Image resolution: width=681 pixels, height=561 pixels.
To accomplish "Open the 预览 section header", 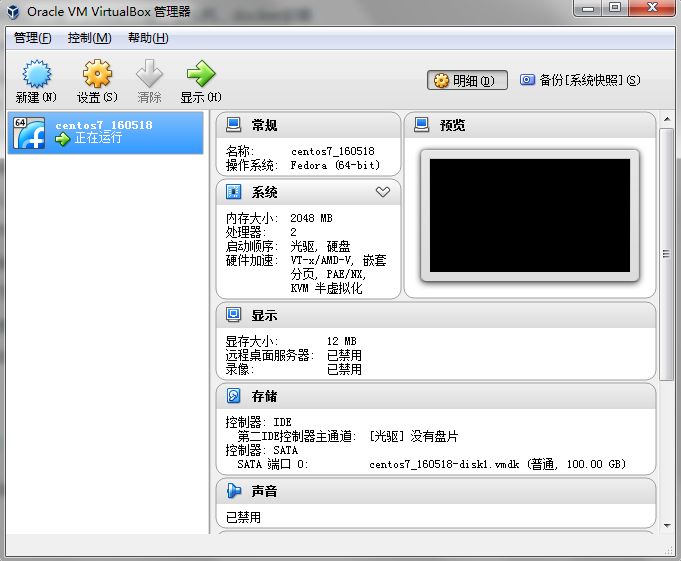I will coord(452,125).
